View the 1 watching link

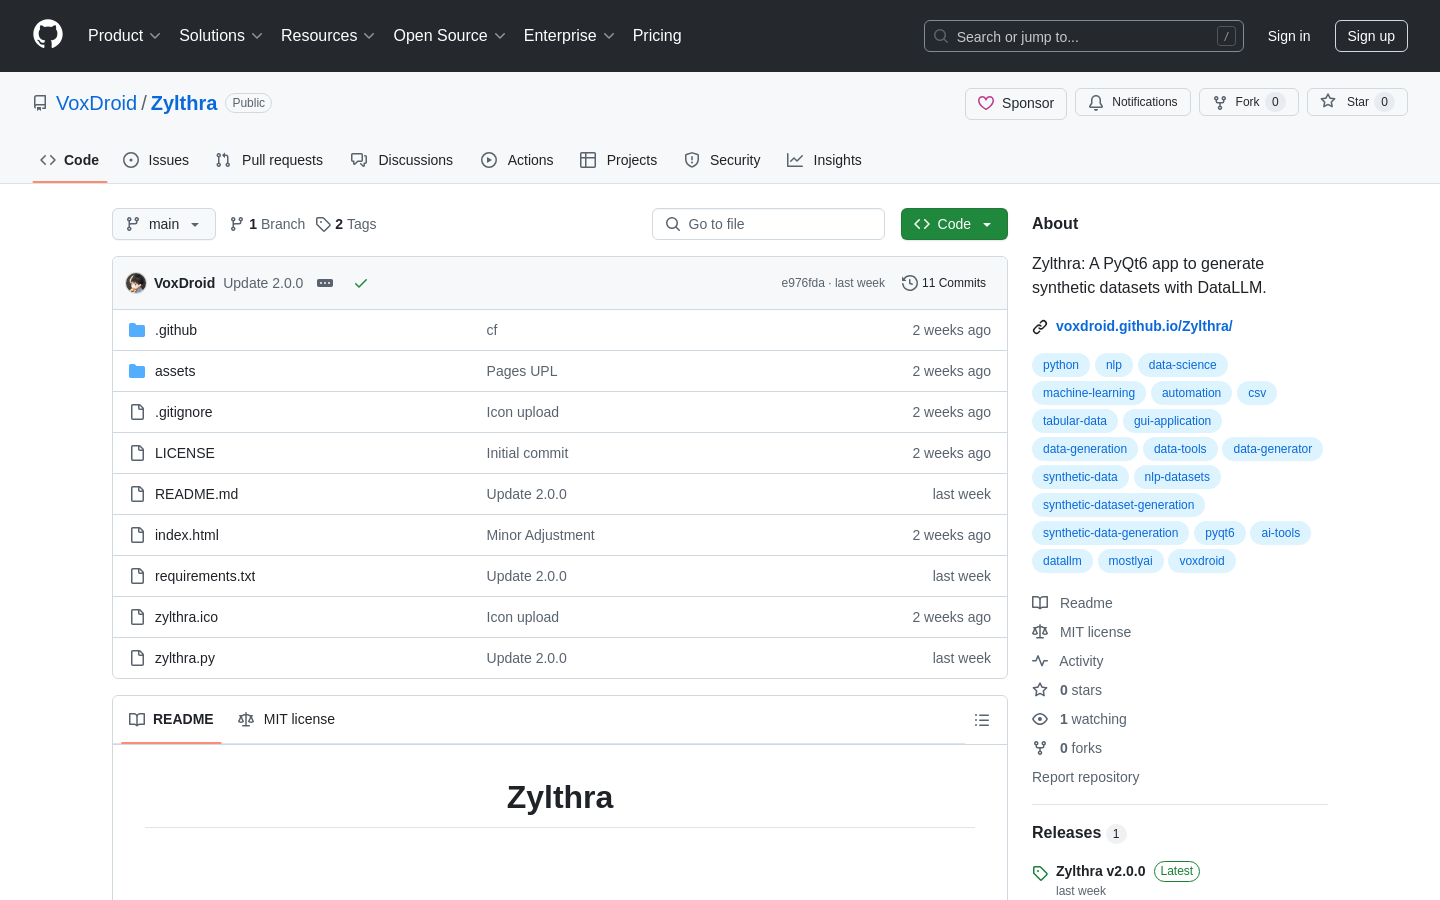click(x=1079, y=719)
